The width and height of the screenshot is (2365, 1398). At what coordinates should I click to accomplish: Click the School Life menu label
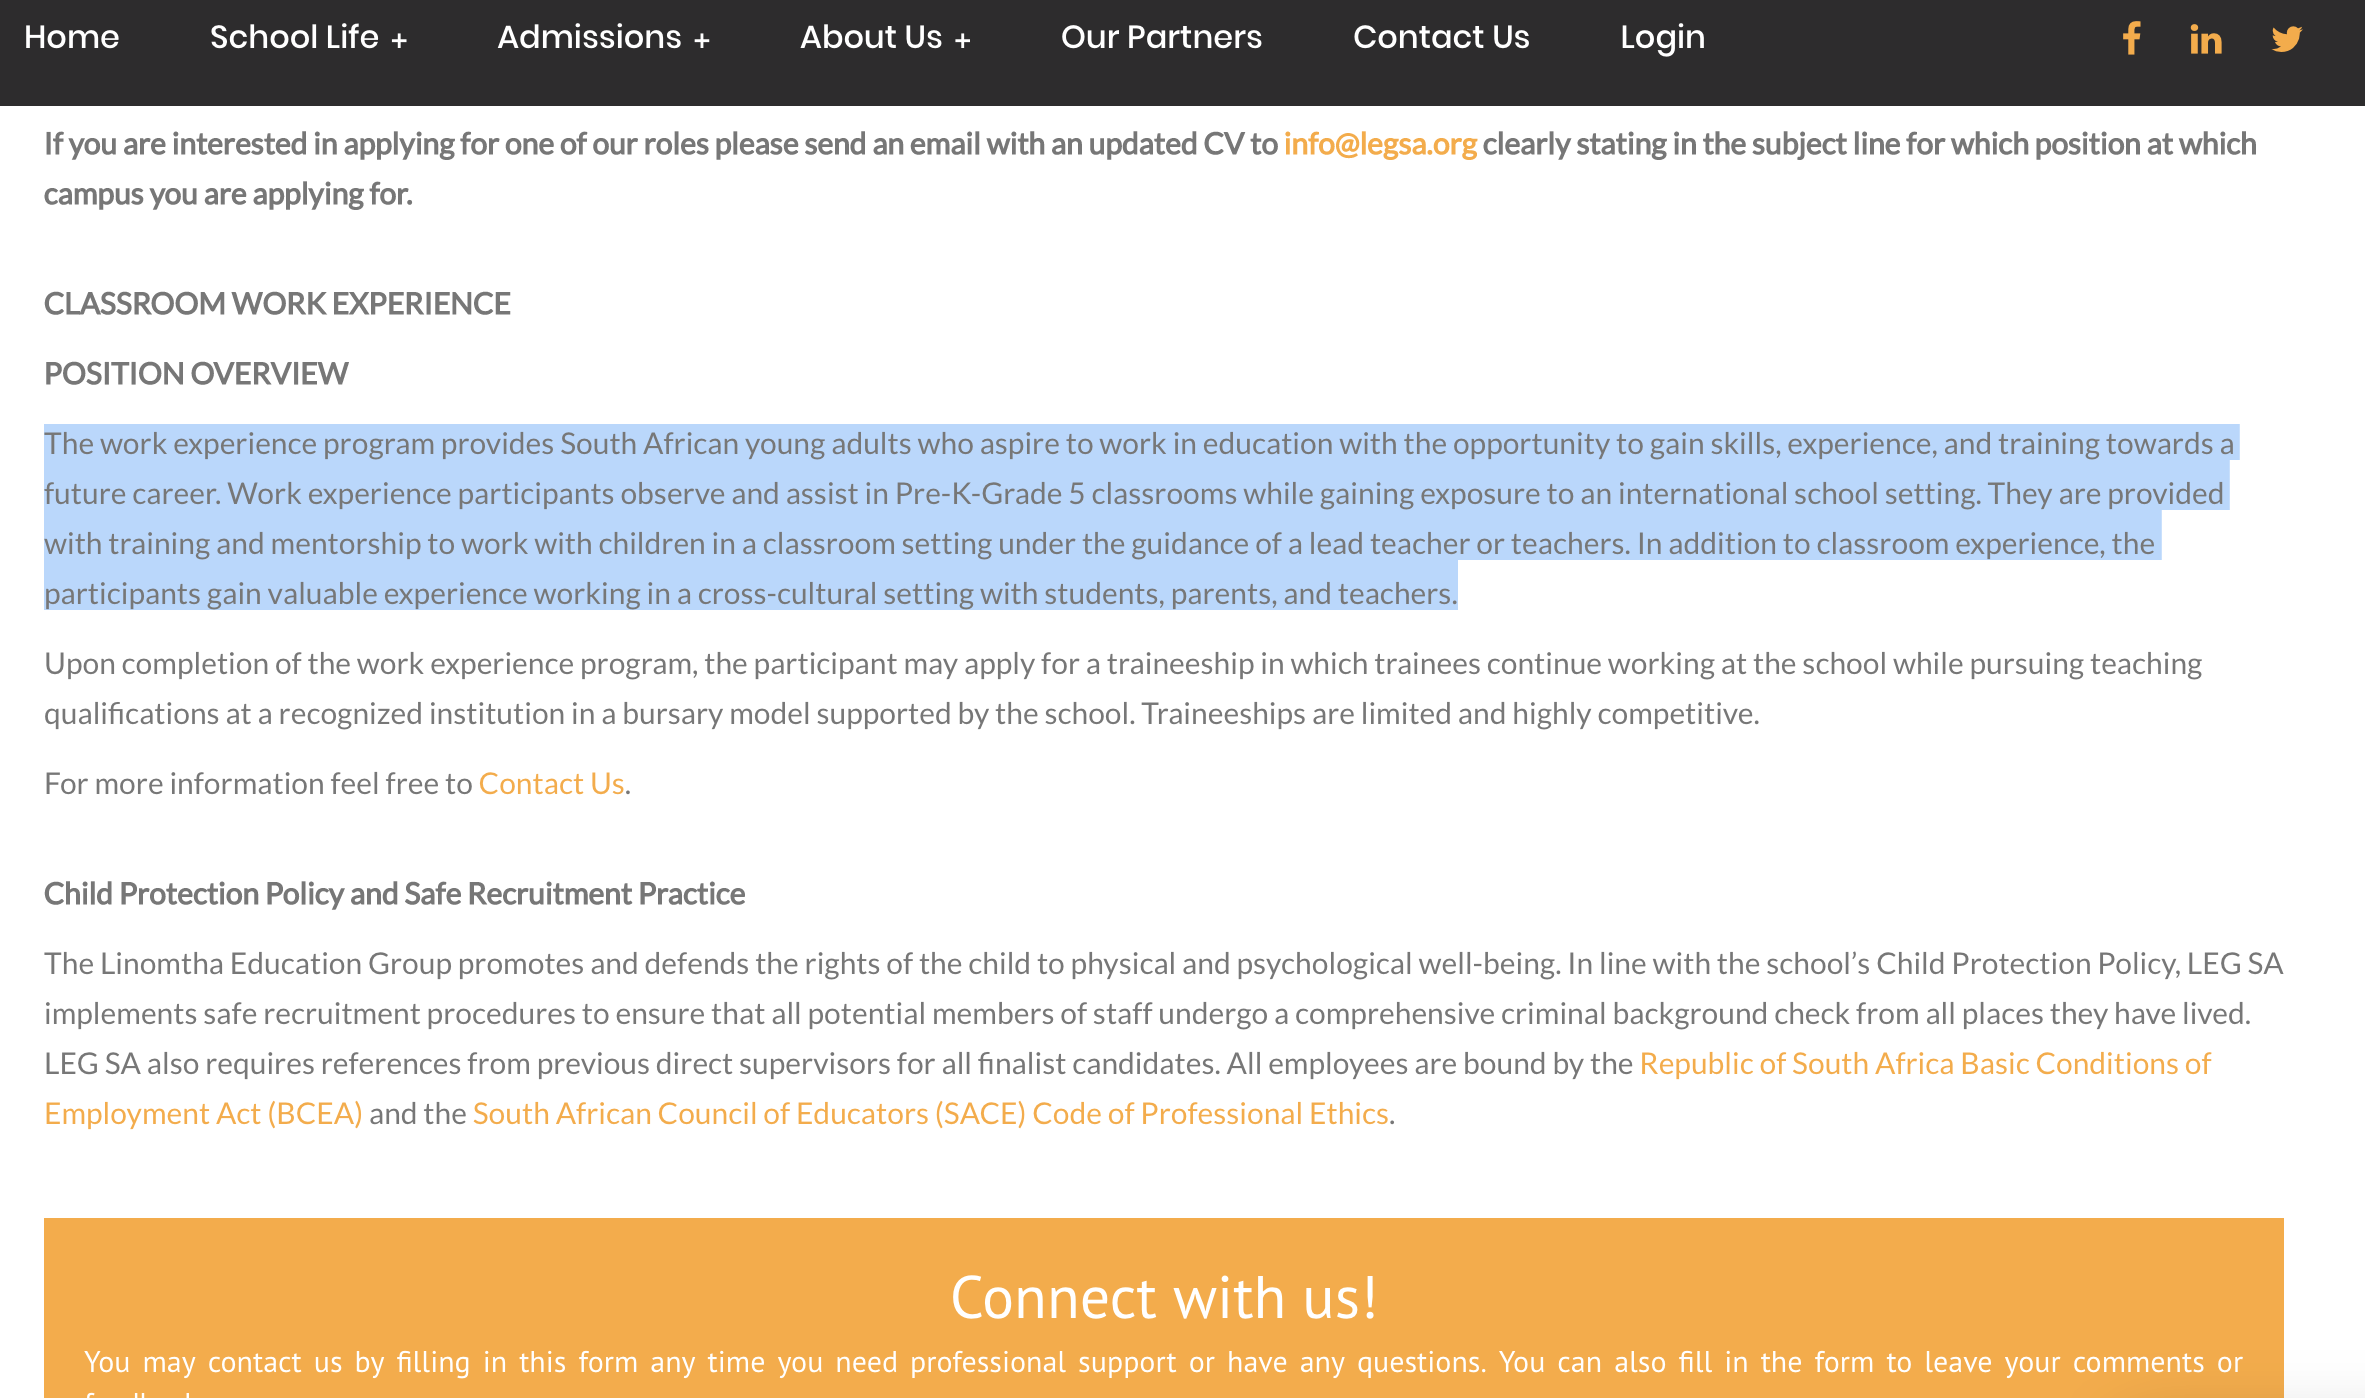coord(294,37)
